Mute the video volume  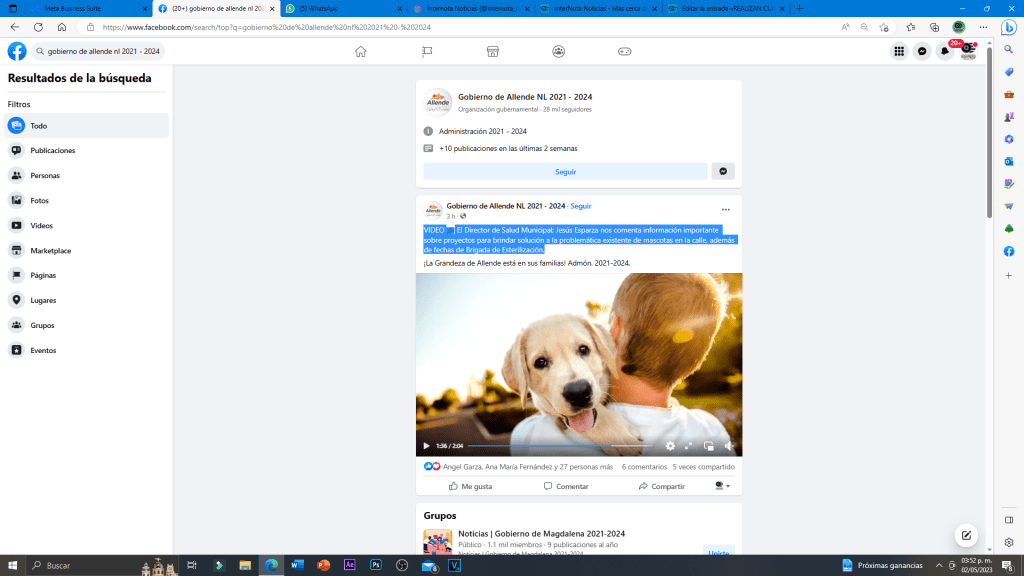click(728, 446)
